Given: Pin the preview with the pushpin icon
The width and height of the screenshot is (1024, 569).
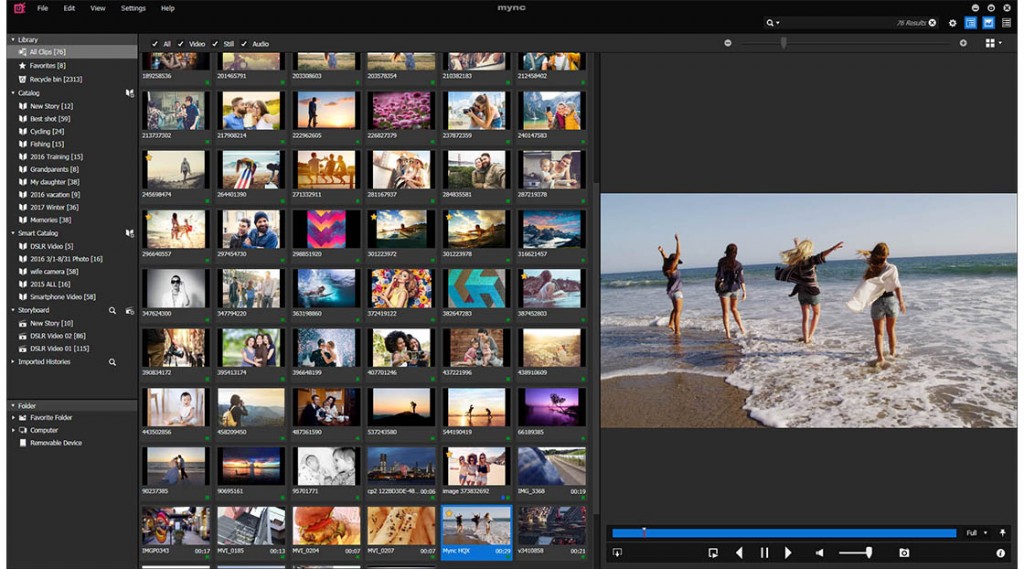Looking at the screenshot, I should point(1002,533).
